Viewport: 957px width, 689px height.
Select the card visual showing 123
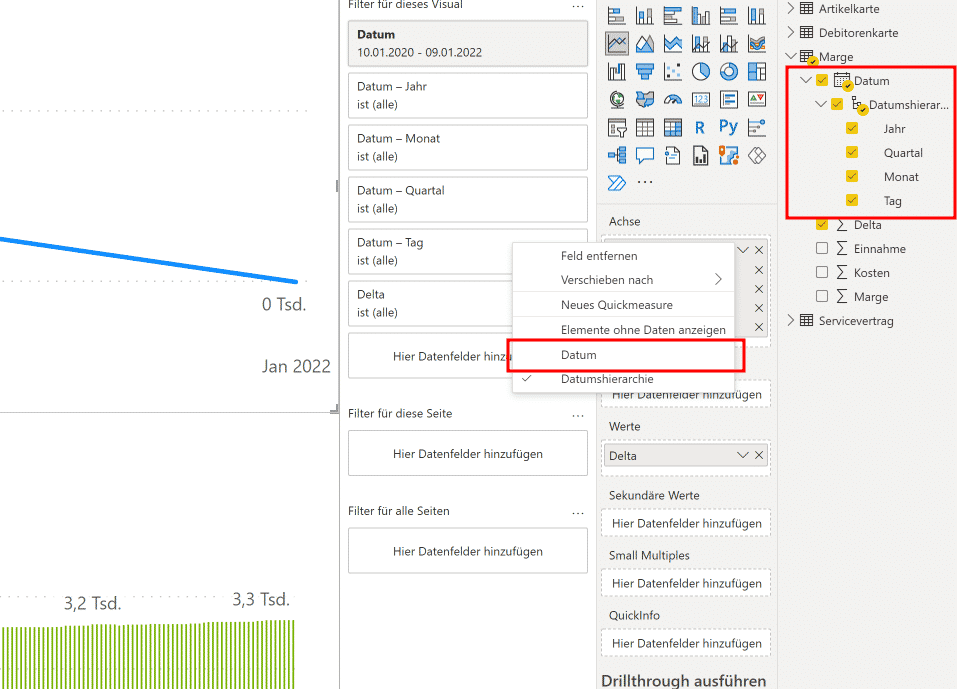[701, 99]
